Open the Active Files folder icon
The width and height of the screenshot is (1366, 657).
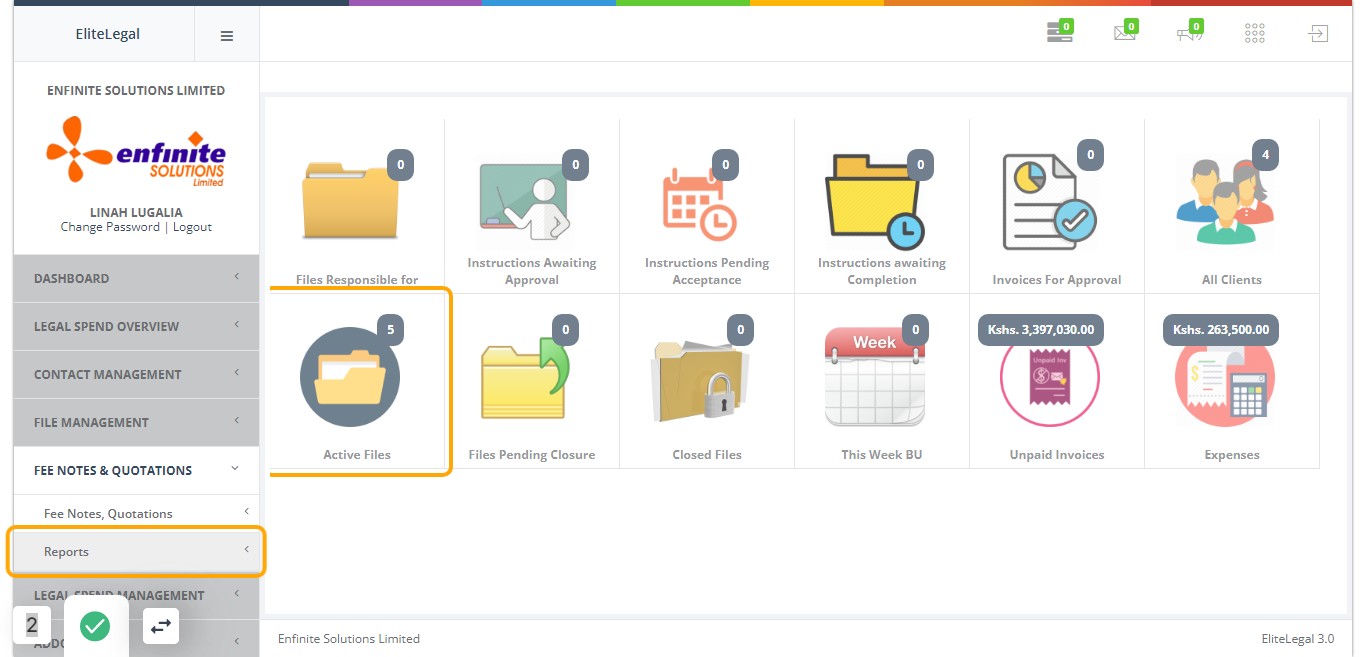pos(350,377)
